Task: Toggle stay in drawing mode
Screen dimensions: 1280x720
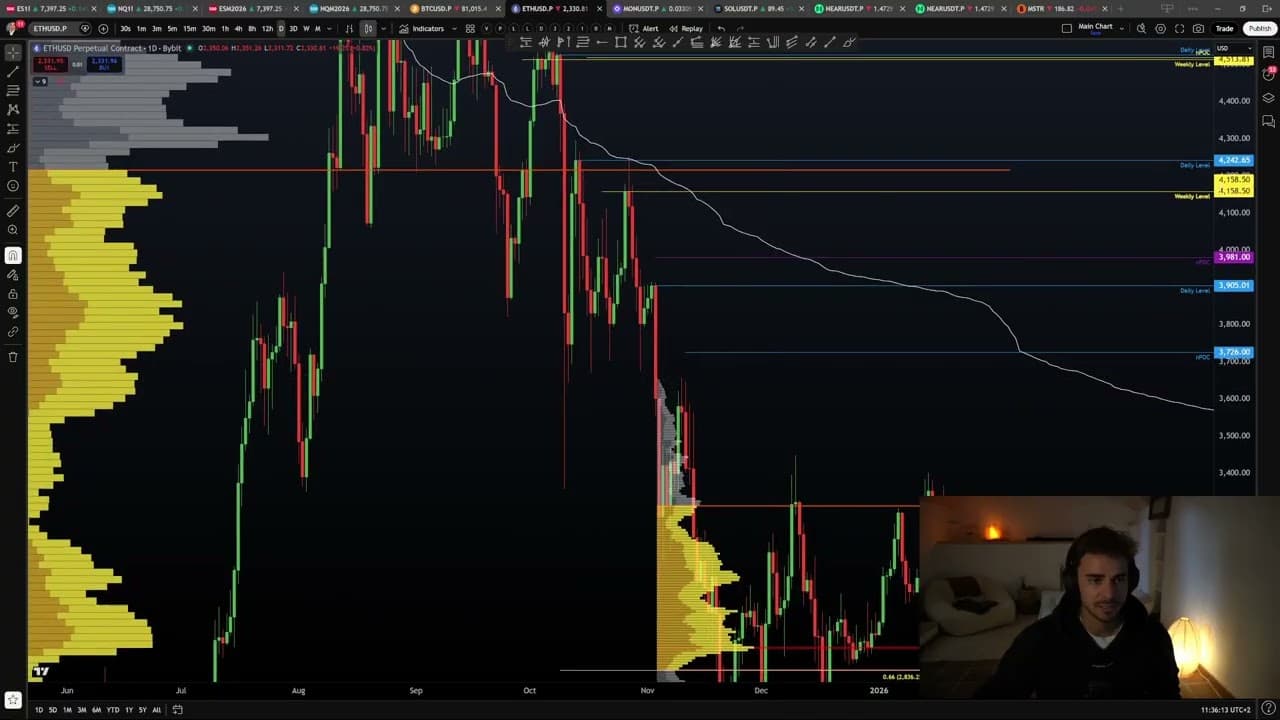Action: point(13,274)
